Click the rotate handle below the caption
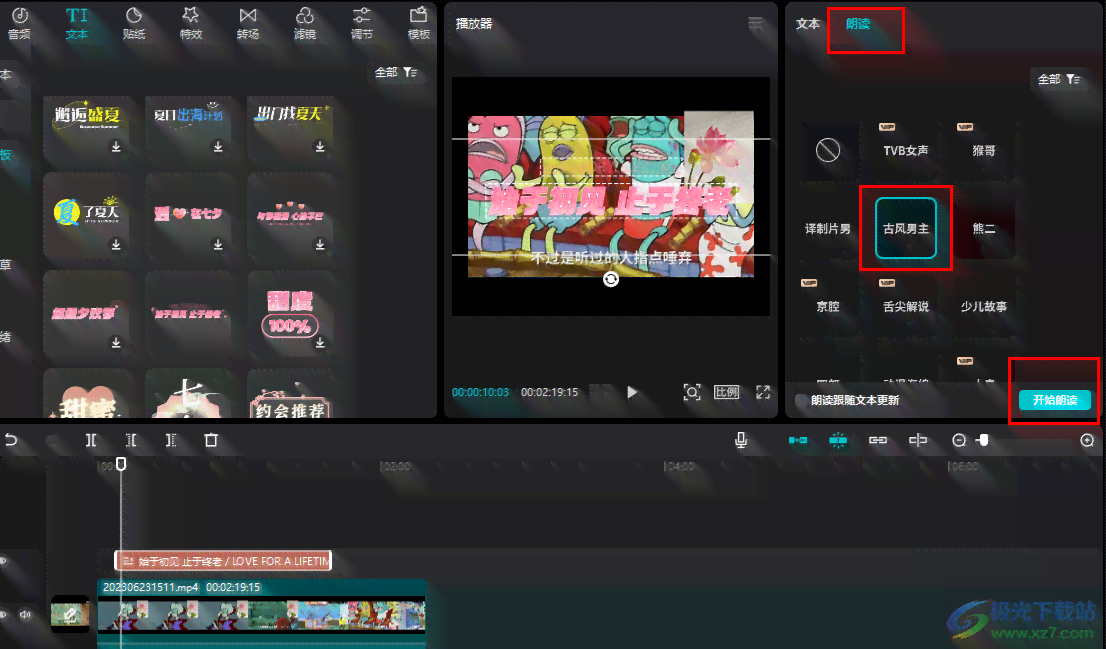1106x649 pixels. [611, 279]
